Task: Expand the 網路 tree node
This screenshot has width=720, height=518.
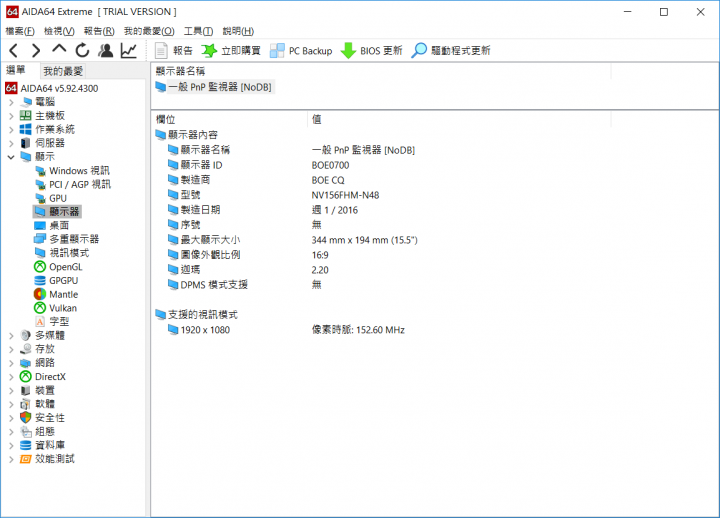Action: pyautogui.click(x=11, y=363)
